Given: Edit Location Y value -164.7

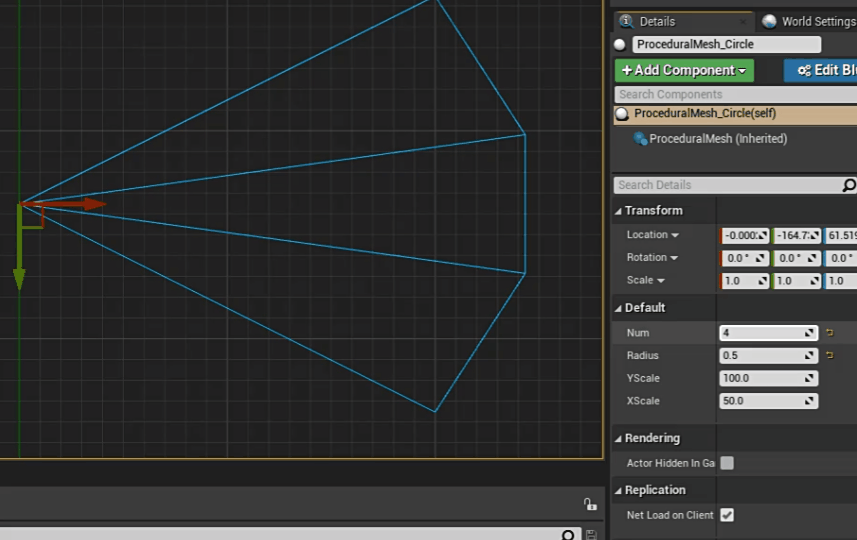Looking at the screenshot, I should point(797,236).
